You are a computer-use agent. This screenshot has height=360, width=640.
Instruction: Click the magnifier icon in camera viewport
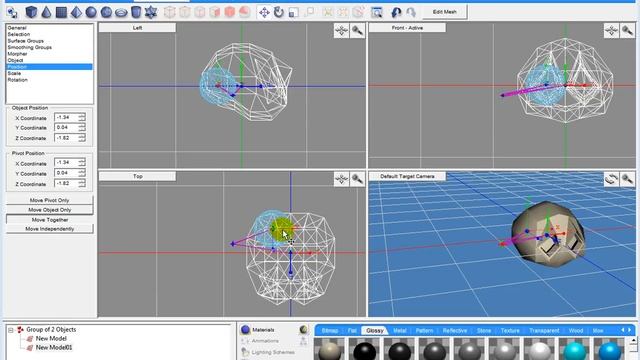[627, 179]
